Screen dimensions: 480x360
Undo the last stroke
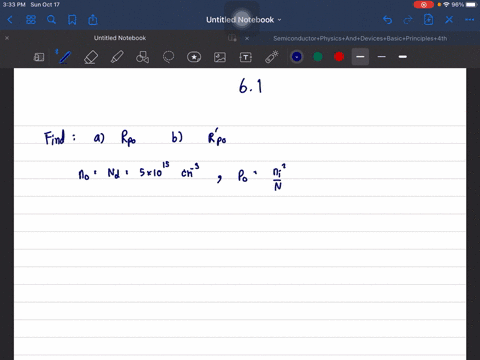tap(387, 20)
